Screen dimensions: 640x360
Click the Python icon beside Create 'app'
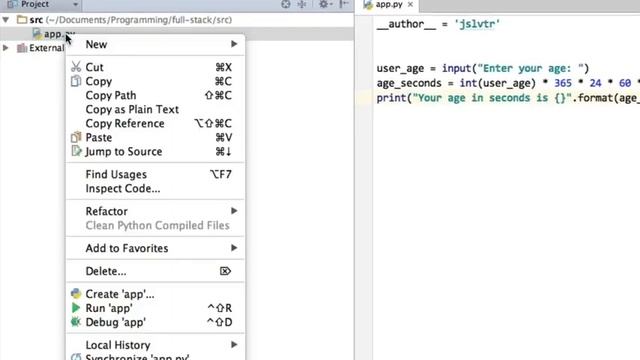coord(76,293)
